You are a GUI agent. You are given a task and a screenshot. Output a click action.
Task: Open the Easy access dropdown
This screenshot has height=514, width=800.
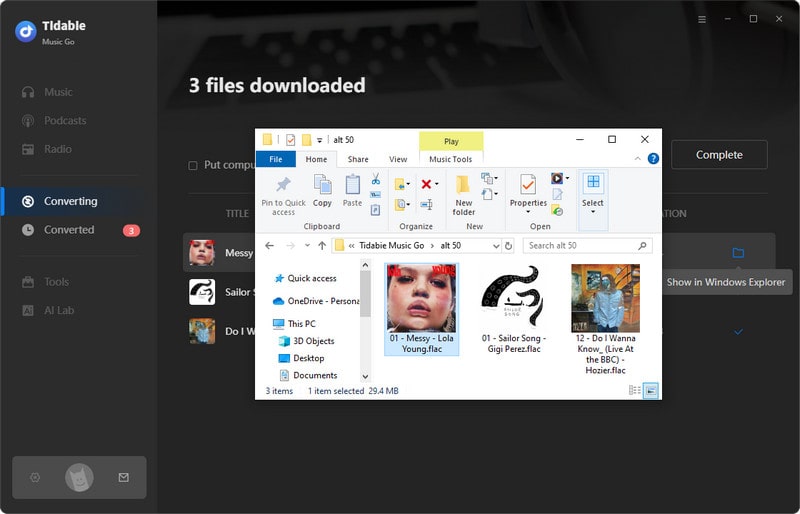tap(489, 194)
